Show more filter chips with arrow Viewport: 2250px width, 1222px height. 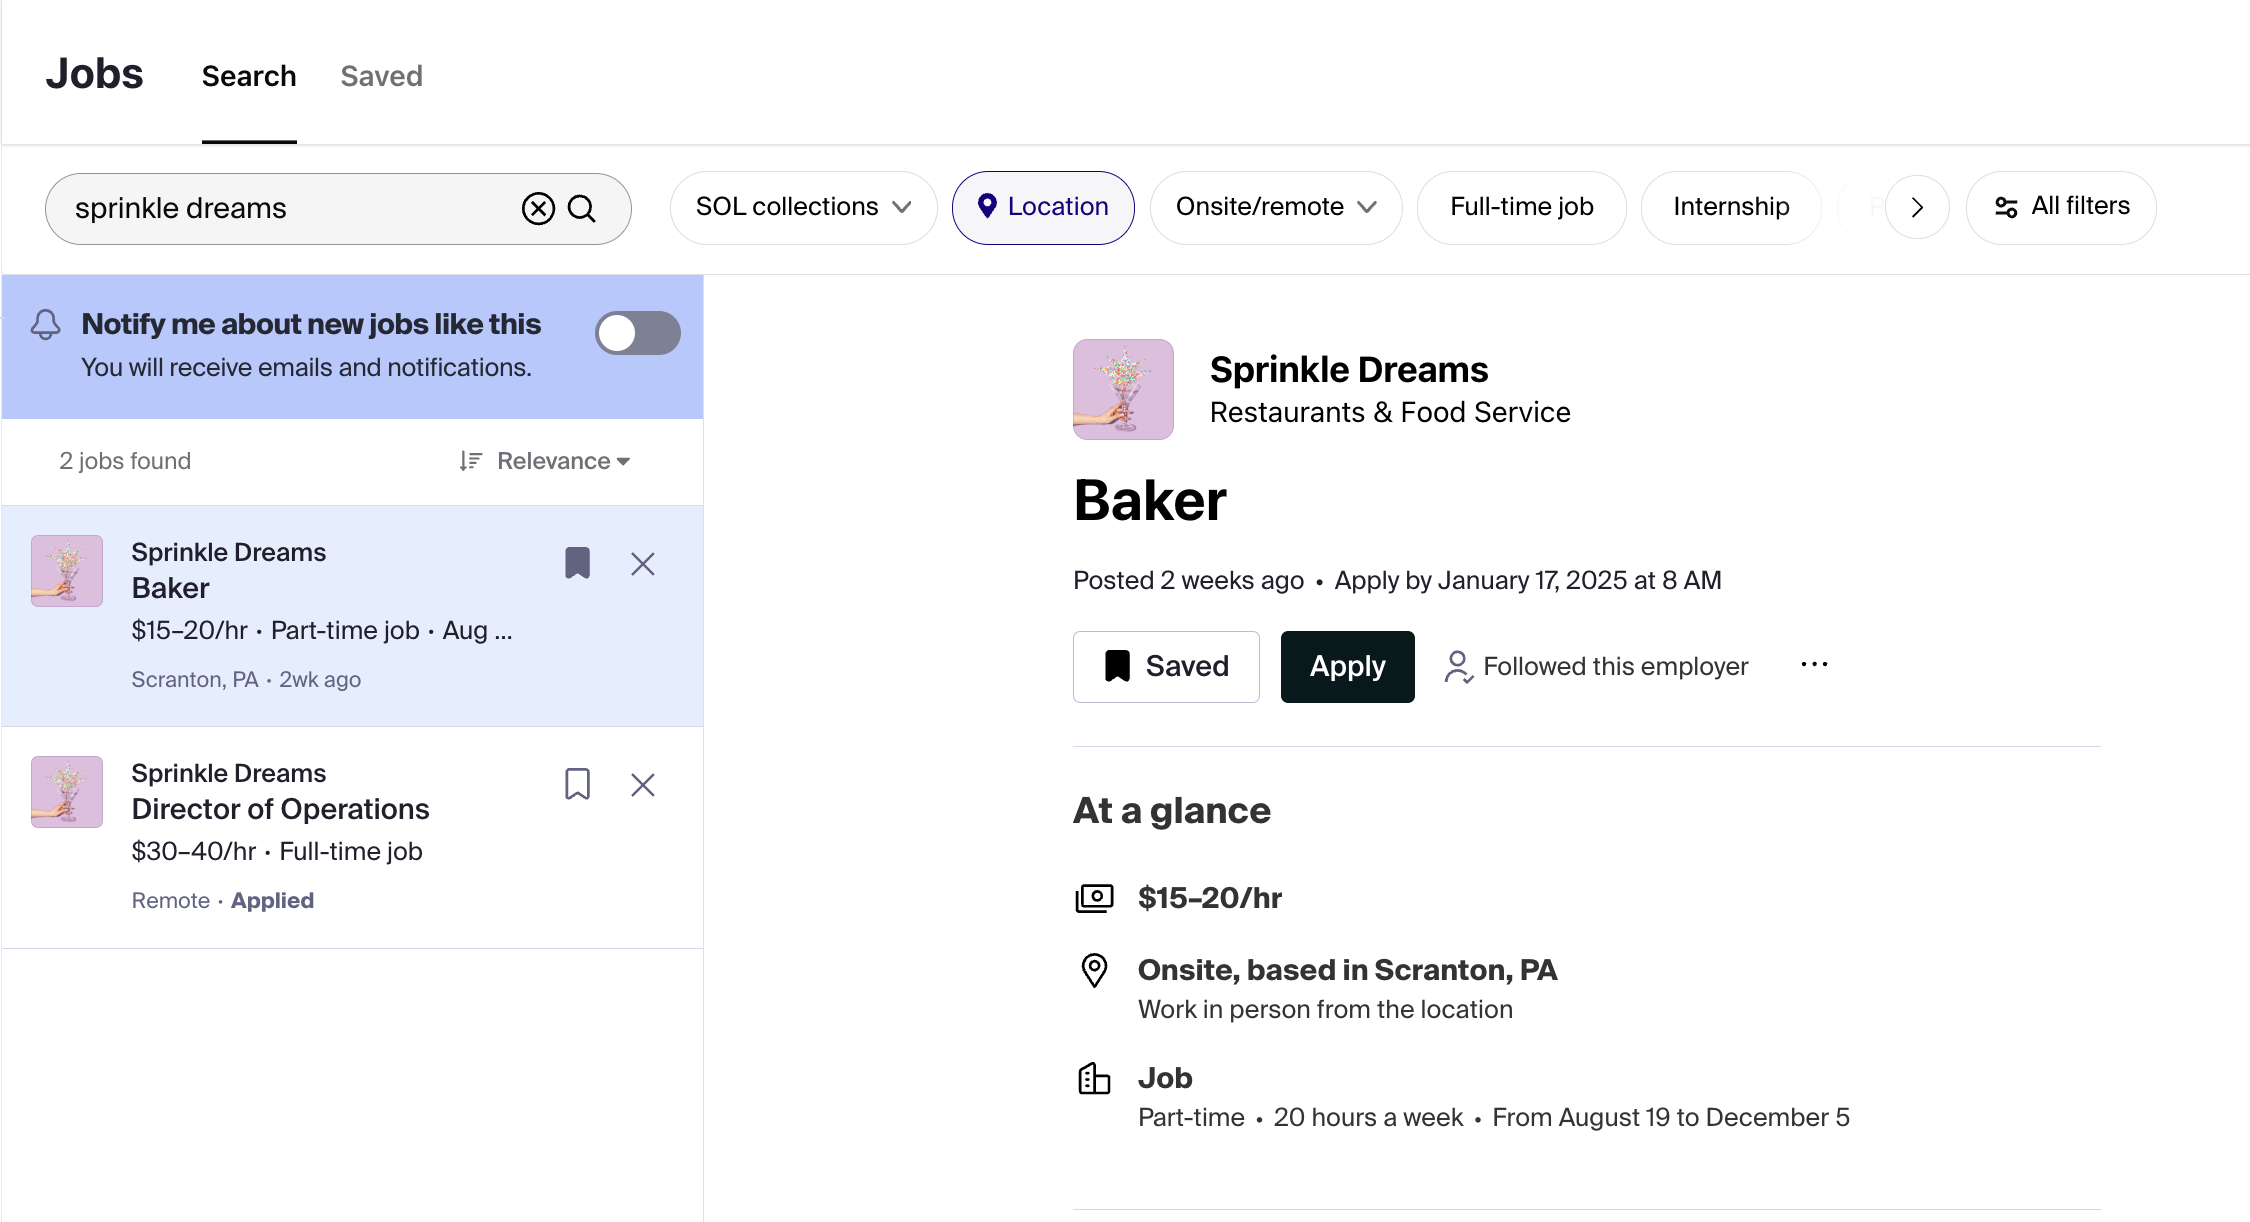click(x=1917, y=207)
